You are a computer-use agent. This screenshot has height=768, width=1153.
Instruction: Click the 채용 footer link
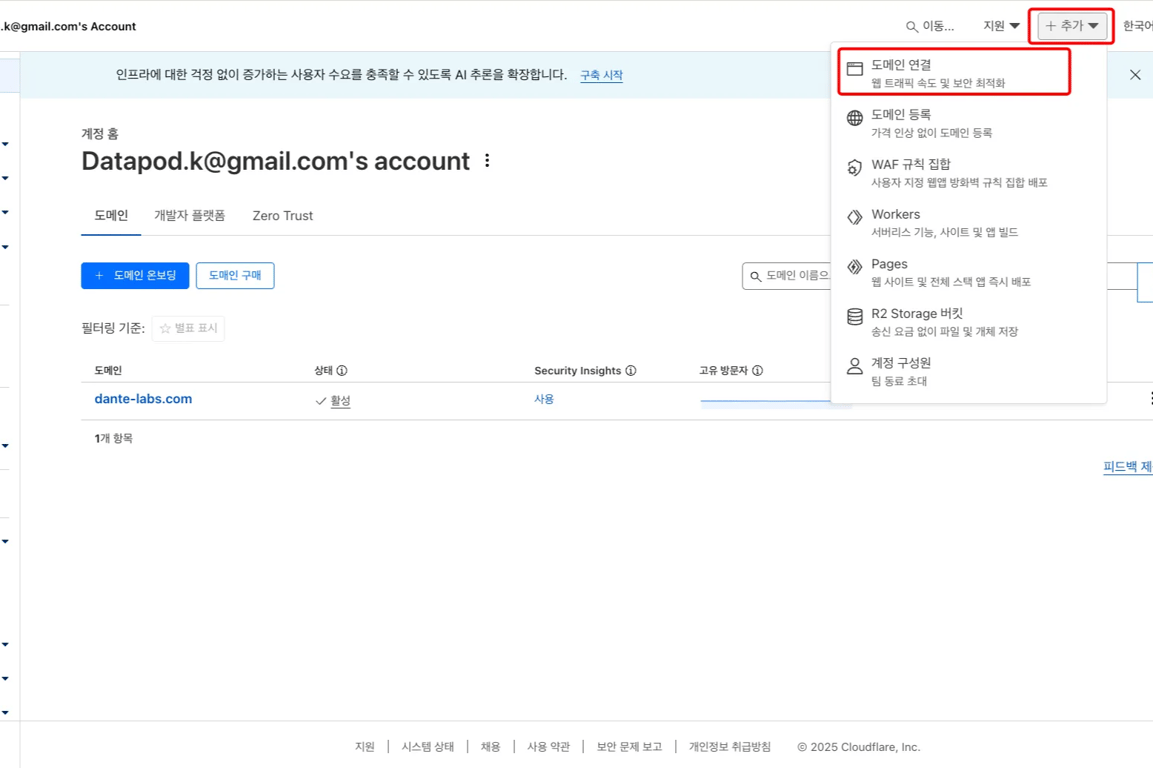(490, 747)
